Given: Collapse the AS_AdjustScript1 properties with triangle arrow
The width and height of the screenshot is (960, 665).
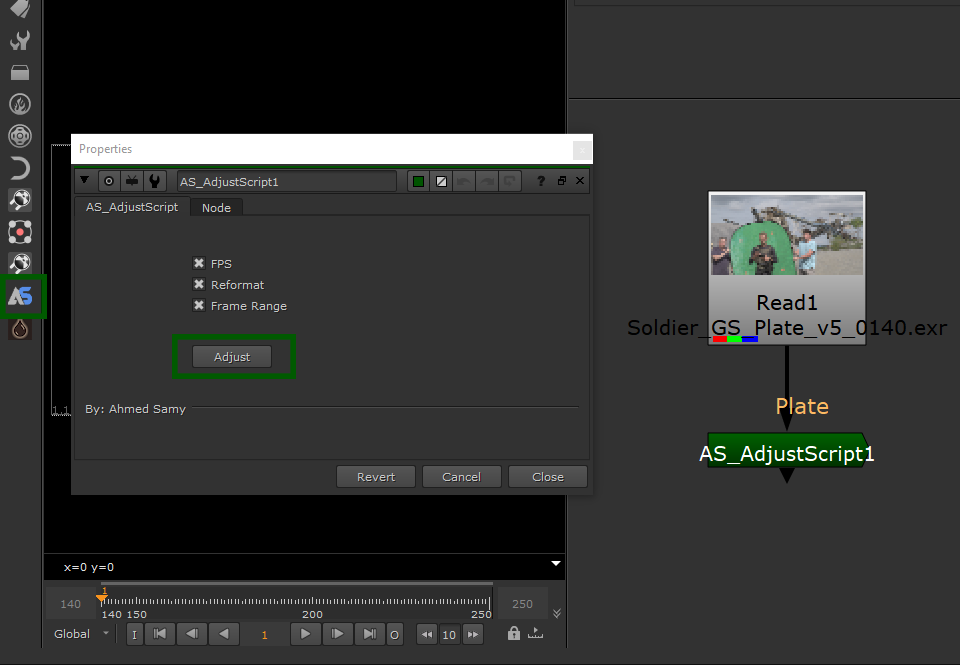Looking at the screenshot, I should pyautogui.click(x=85, y=181).
